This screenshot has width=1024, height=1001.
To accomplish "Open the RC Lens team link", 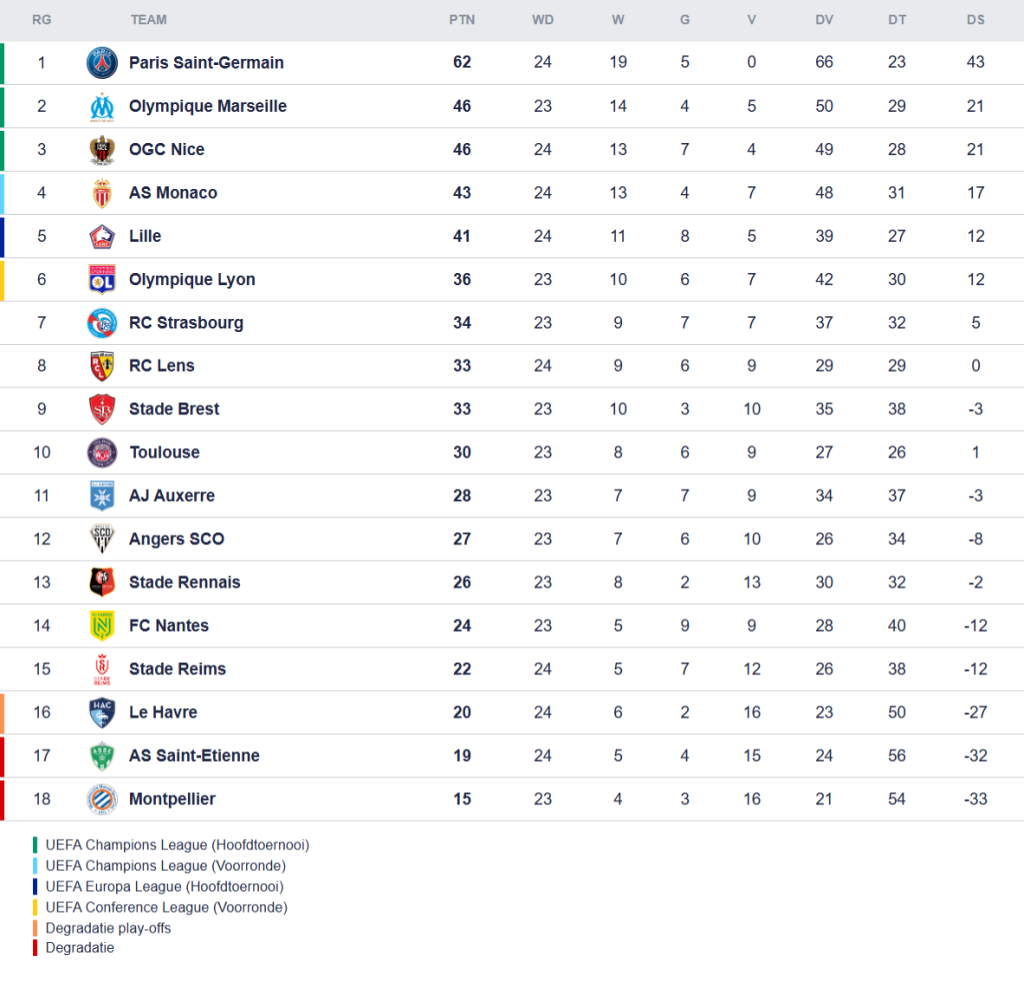I will pyautogui.click(x=161, y=366).
